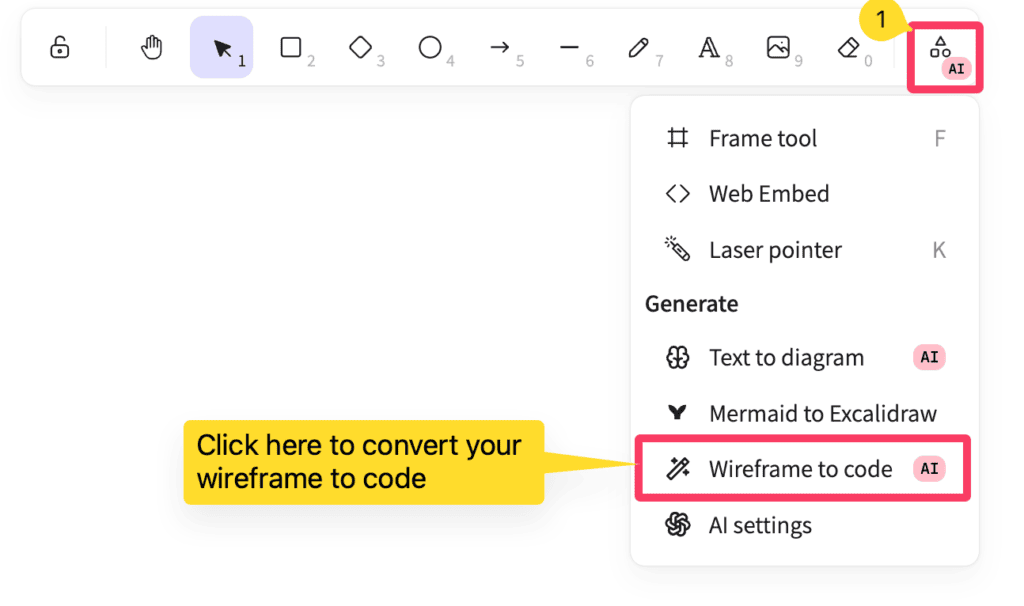The width and height of the screenshot is (1024, 606).
Task: Select Web Embed from the menu
Action: coord(768,193)
